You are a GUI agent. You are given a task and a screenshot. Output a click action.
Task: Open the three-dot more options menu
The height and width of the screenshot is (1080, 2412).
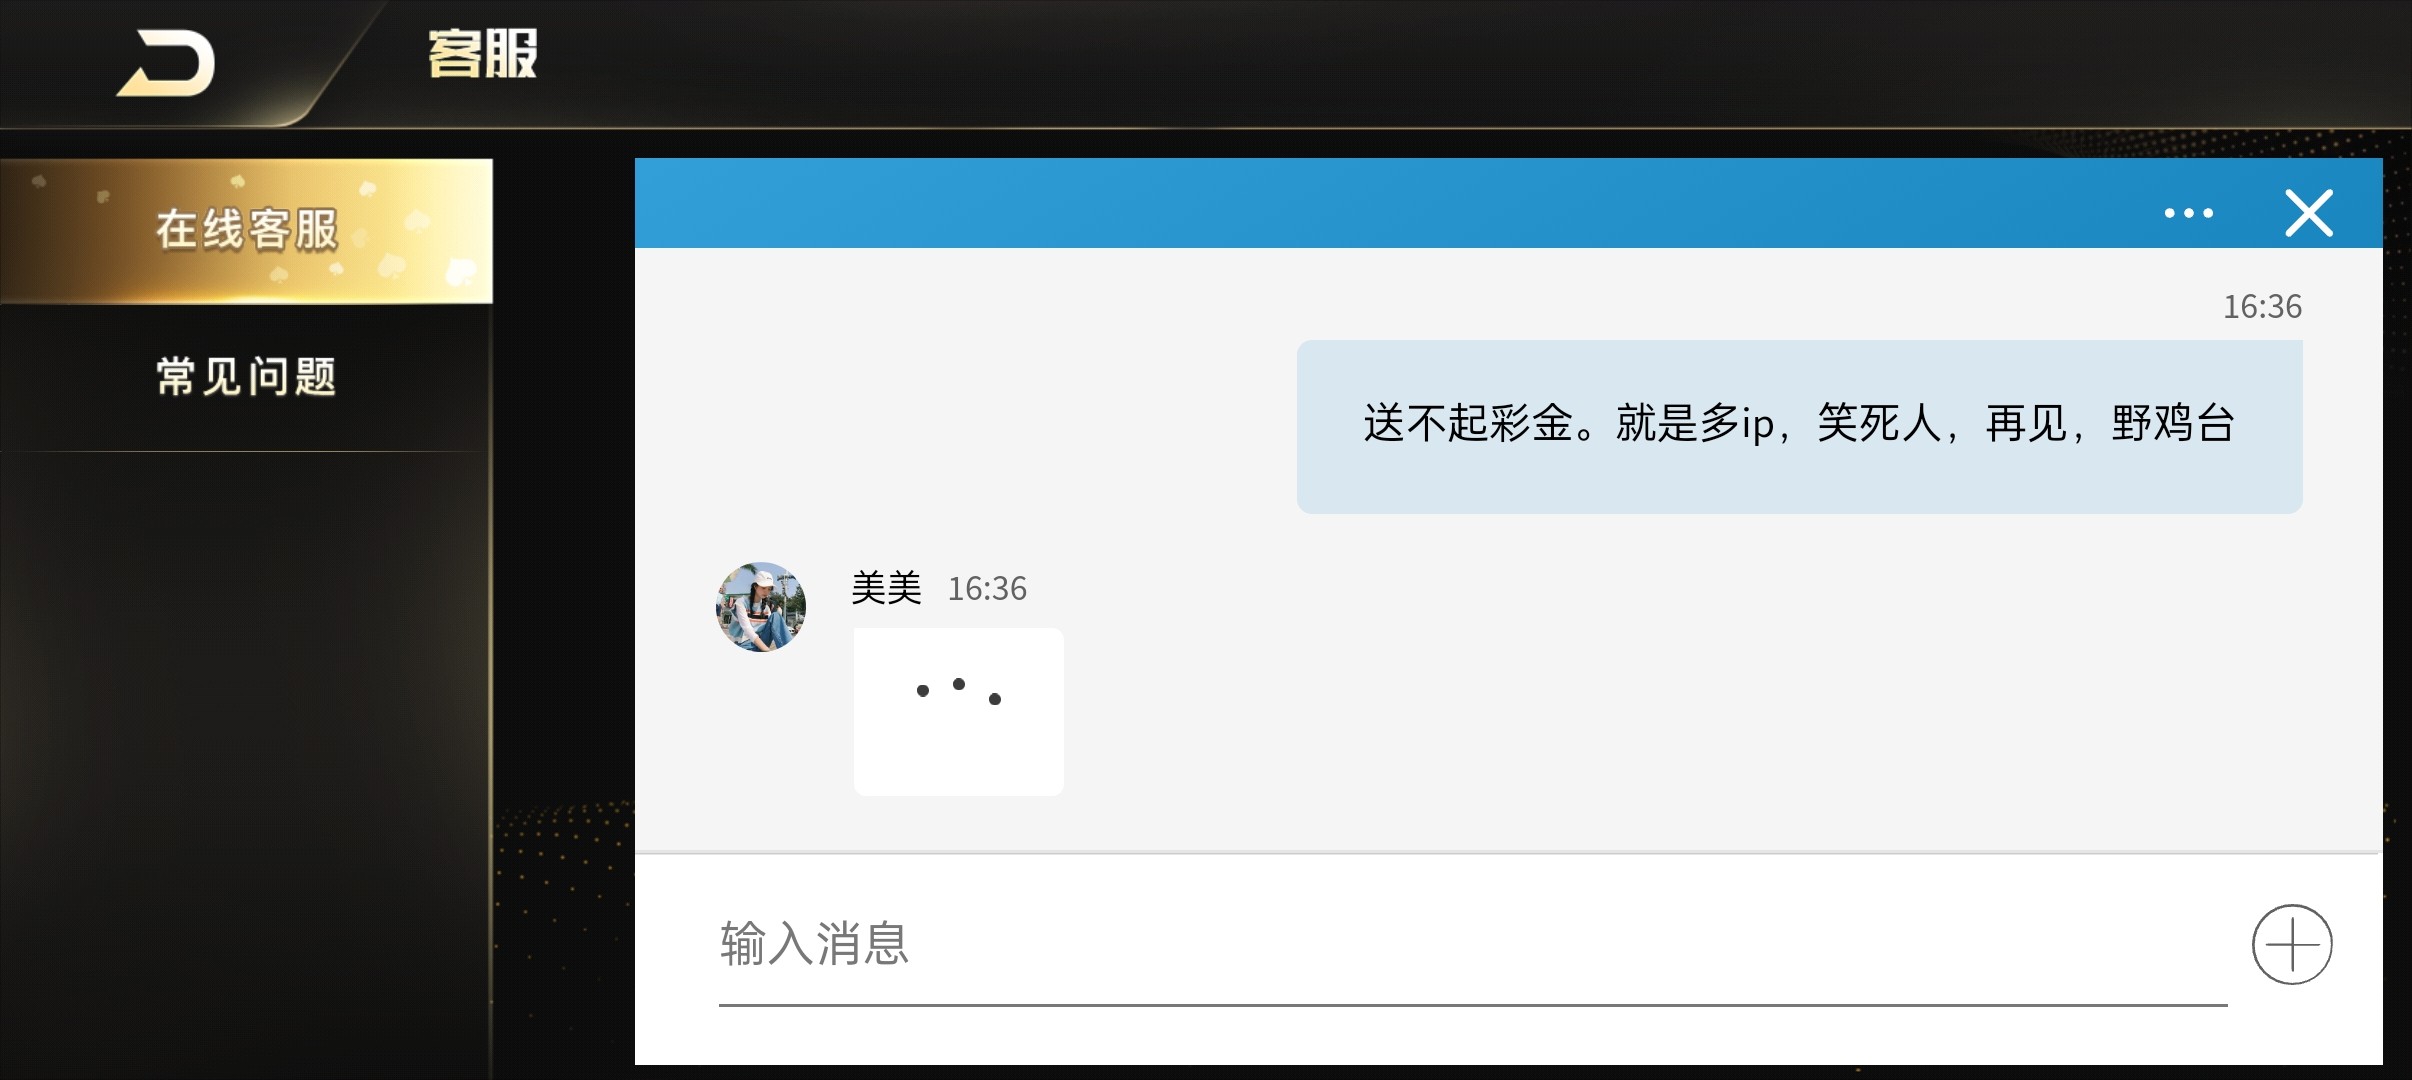(2188, 213)
